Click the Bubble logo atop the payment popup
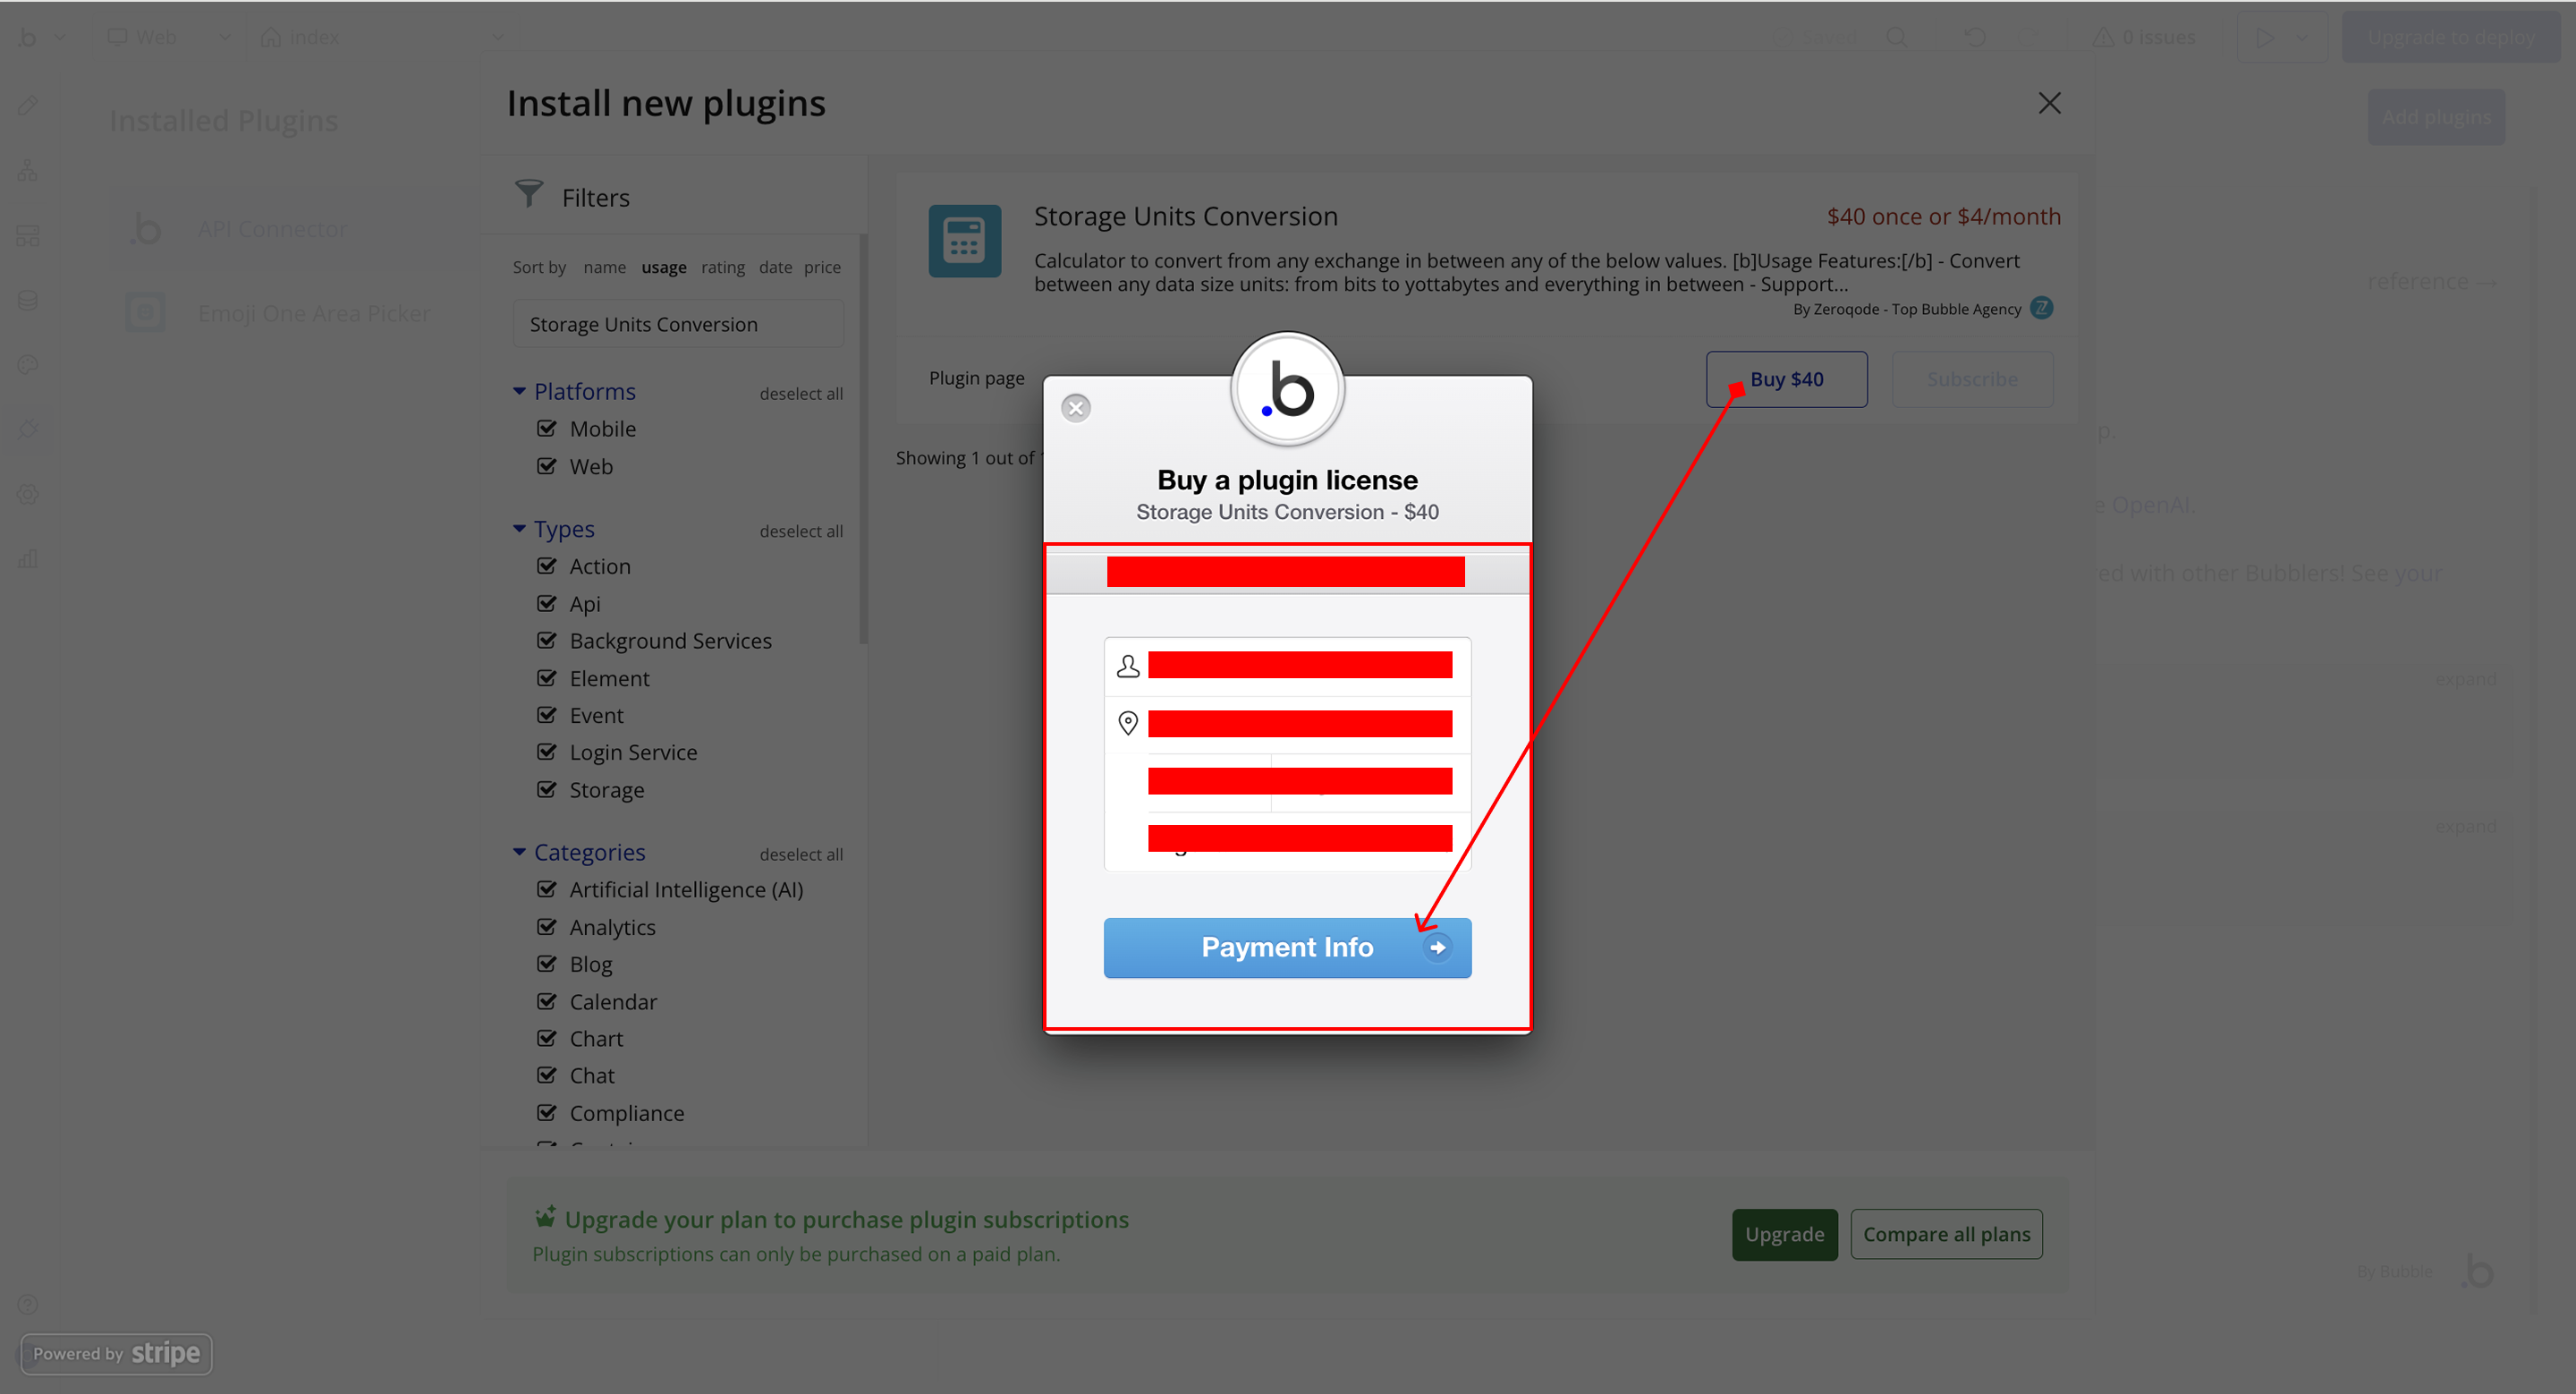This screenshot has width=2576, height=1394. 1287,390
